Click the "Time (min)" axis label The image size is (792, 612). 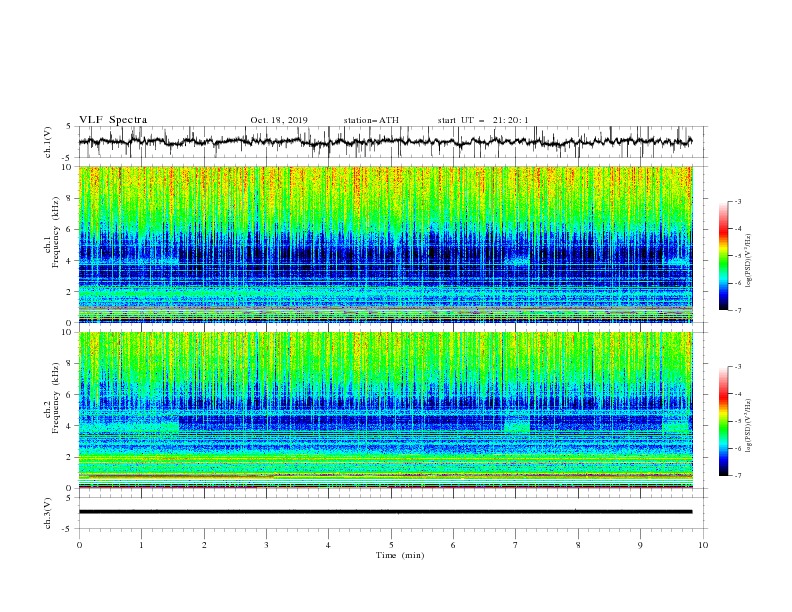pos(400,555)
